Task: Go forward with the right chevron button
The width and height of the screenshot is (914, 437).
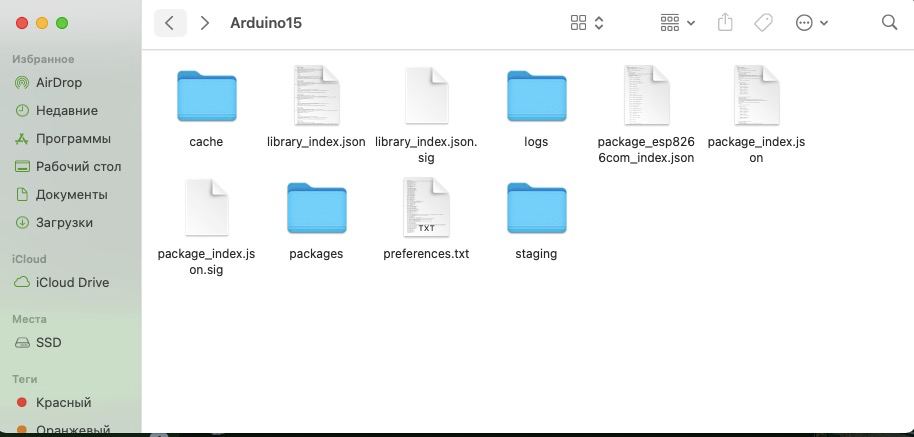Action: [205, 23]
